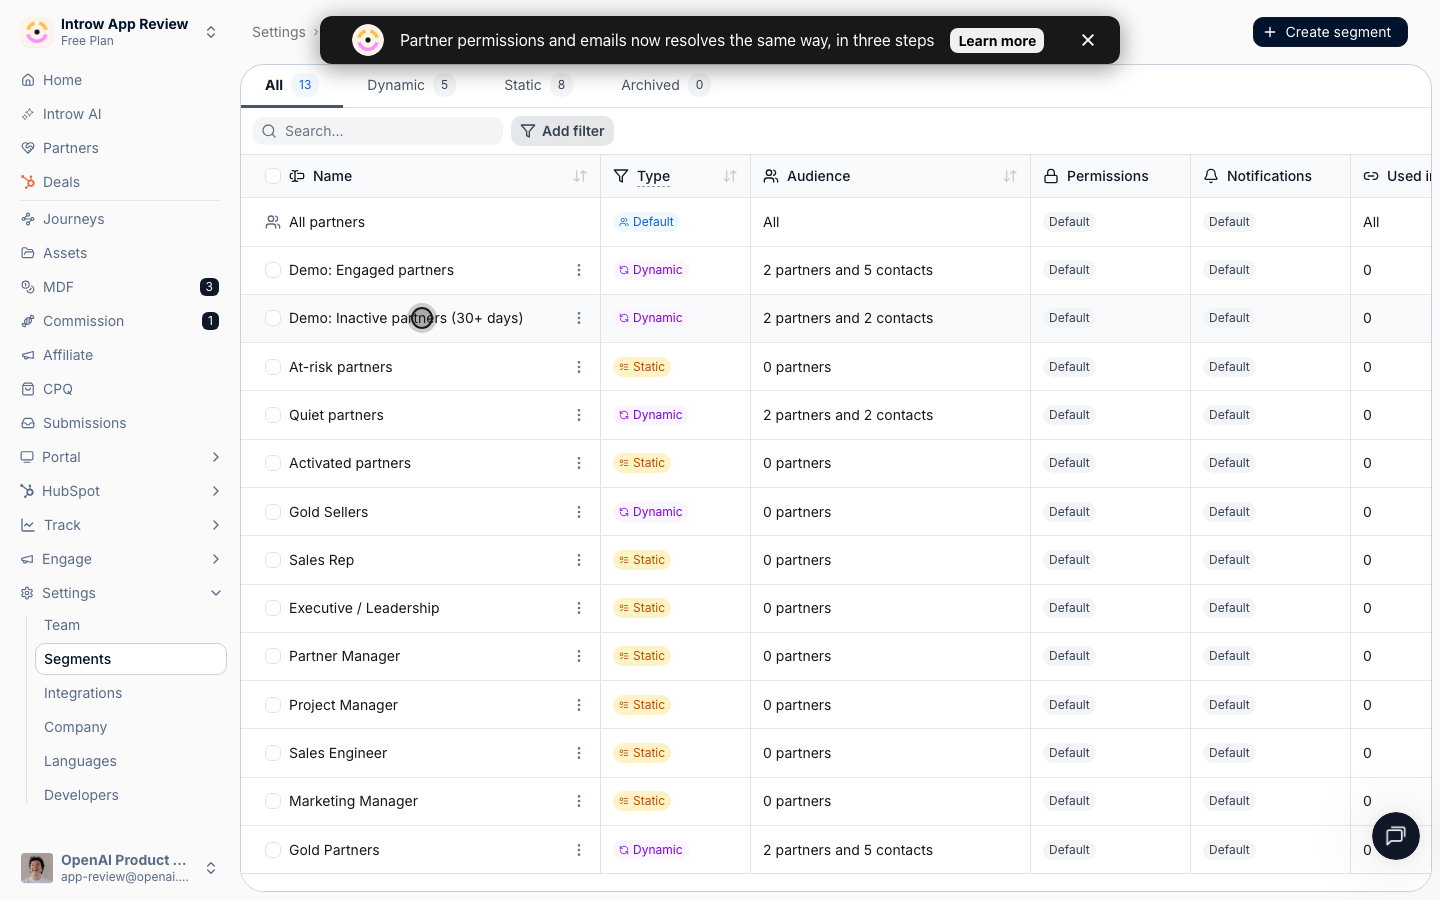Check Executive / Leadership row

pos(273,608)
